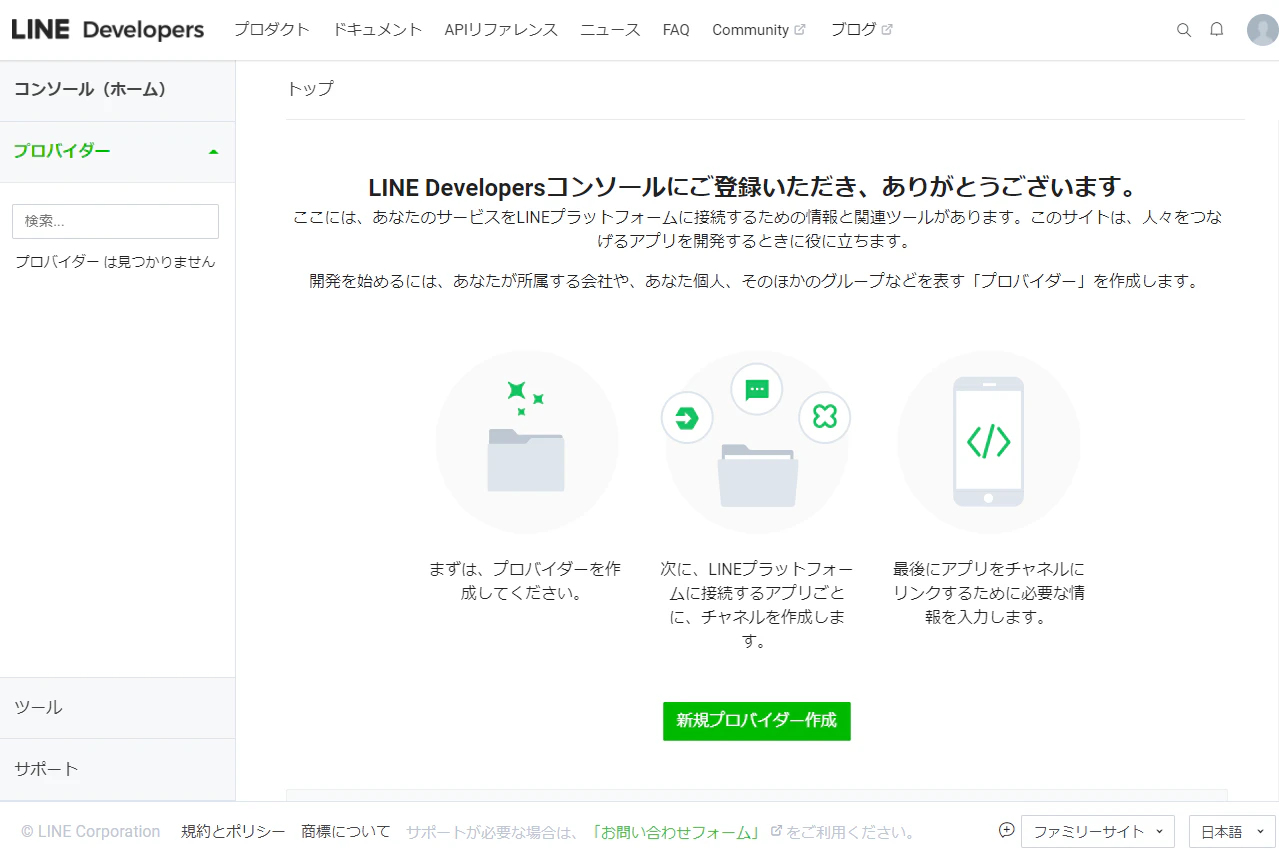Open the user profile avatar
Viewport: 1279px width, 861px height.
(1263, 30)
